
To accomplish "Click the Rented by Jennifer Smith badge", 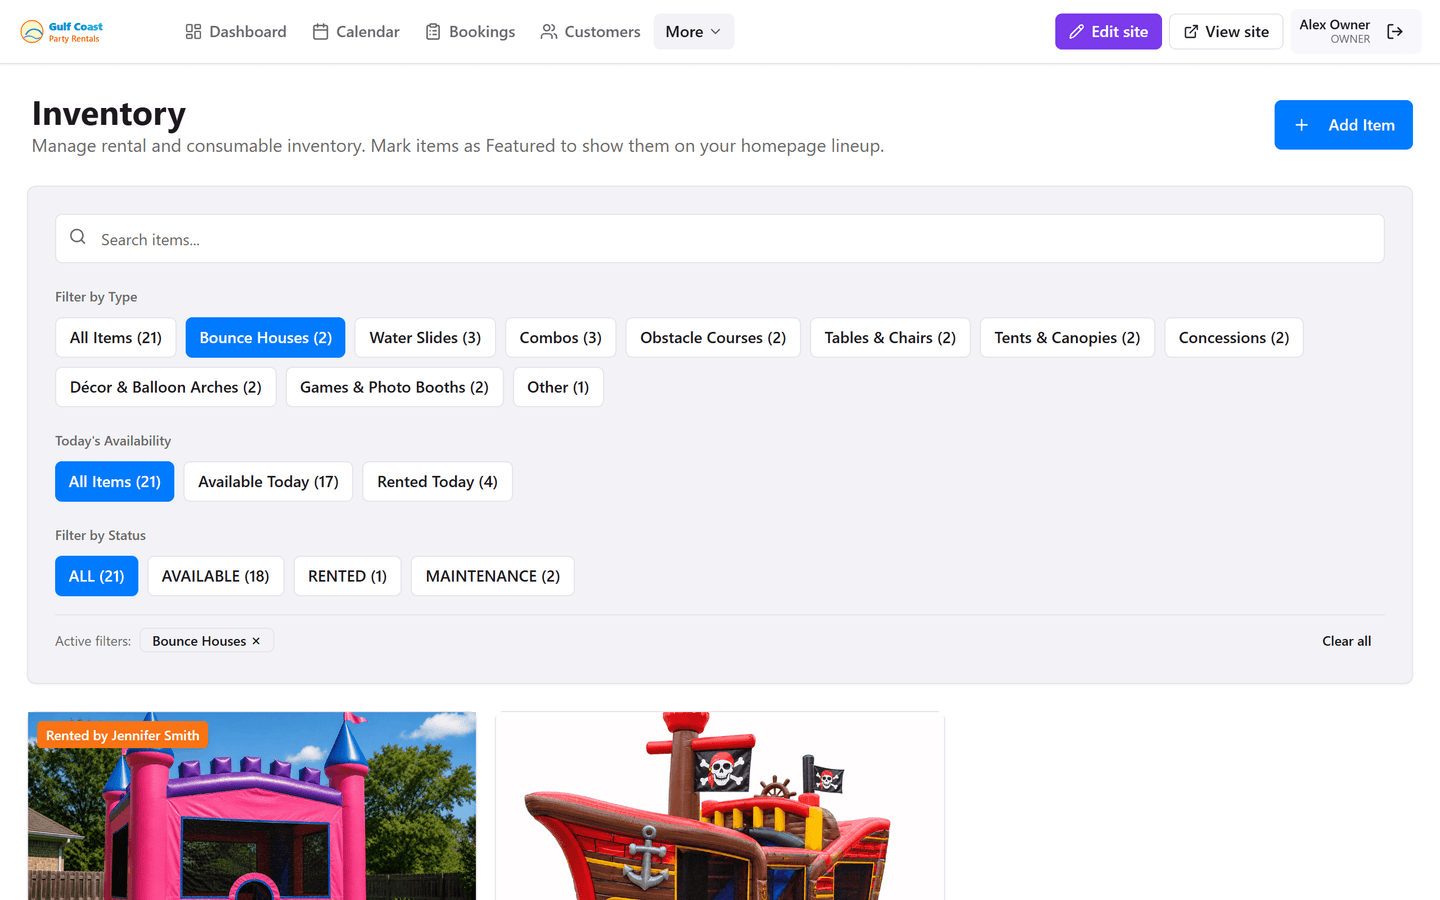I will (123, 735).
